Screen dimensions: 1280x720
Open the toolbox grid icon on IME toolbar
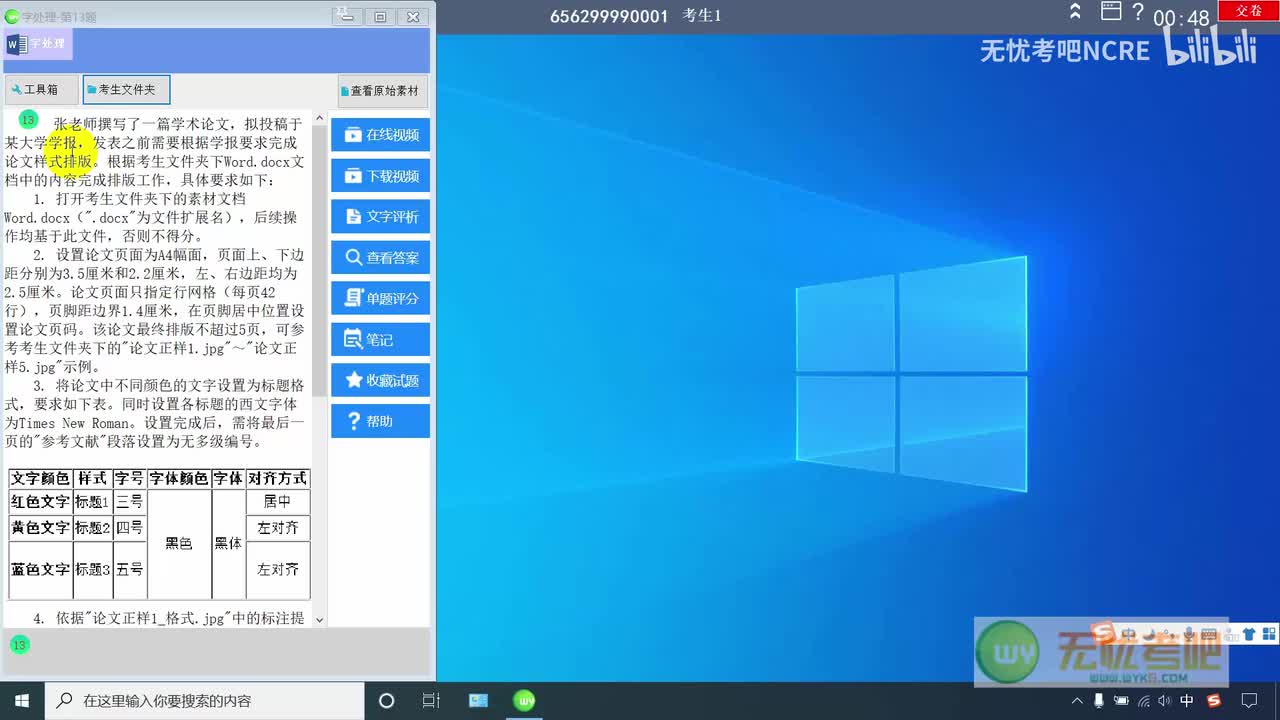[1269, 634]
